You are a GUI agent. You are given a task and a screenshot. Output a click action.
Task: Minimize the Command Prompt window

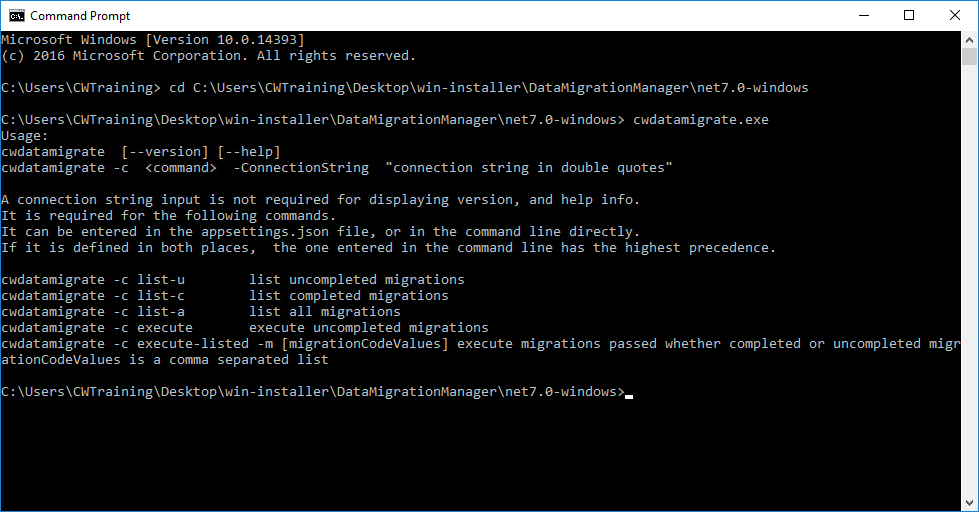click(x=864, y=16)
